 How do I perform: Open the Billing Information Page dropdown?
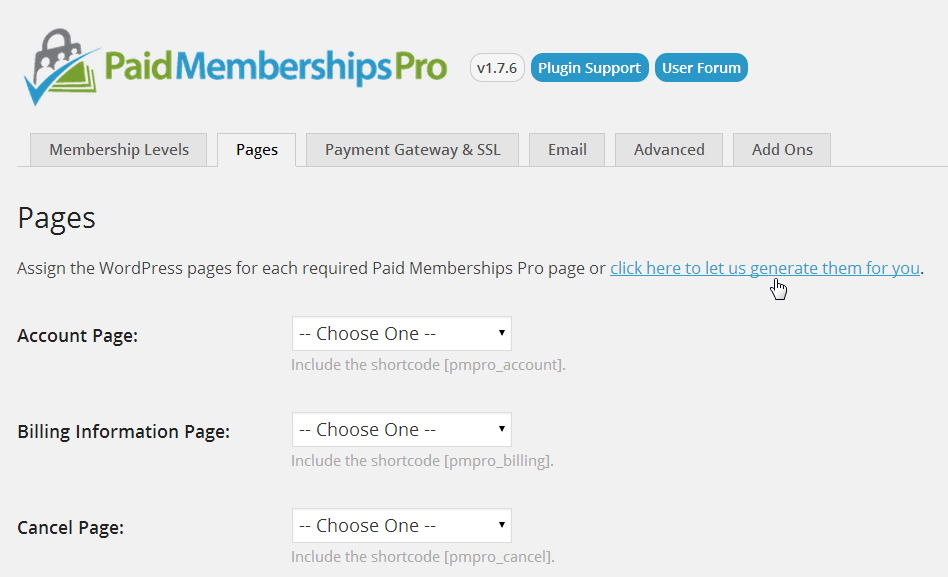click(x=400, y=429)
